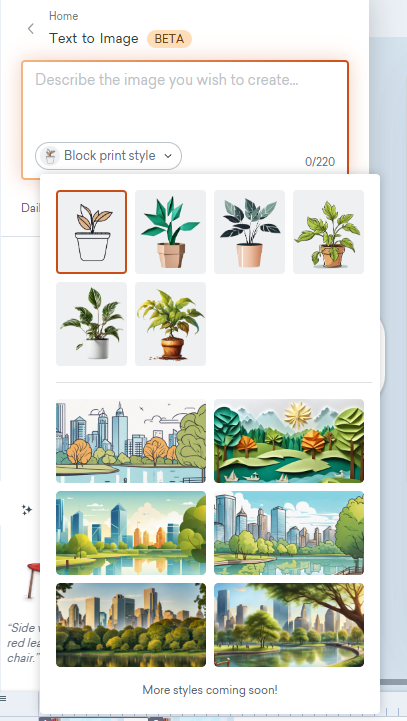Pick the dark block print plant style
This screenshot has width=407, height=721.
coord(249,232)
